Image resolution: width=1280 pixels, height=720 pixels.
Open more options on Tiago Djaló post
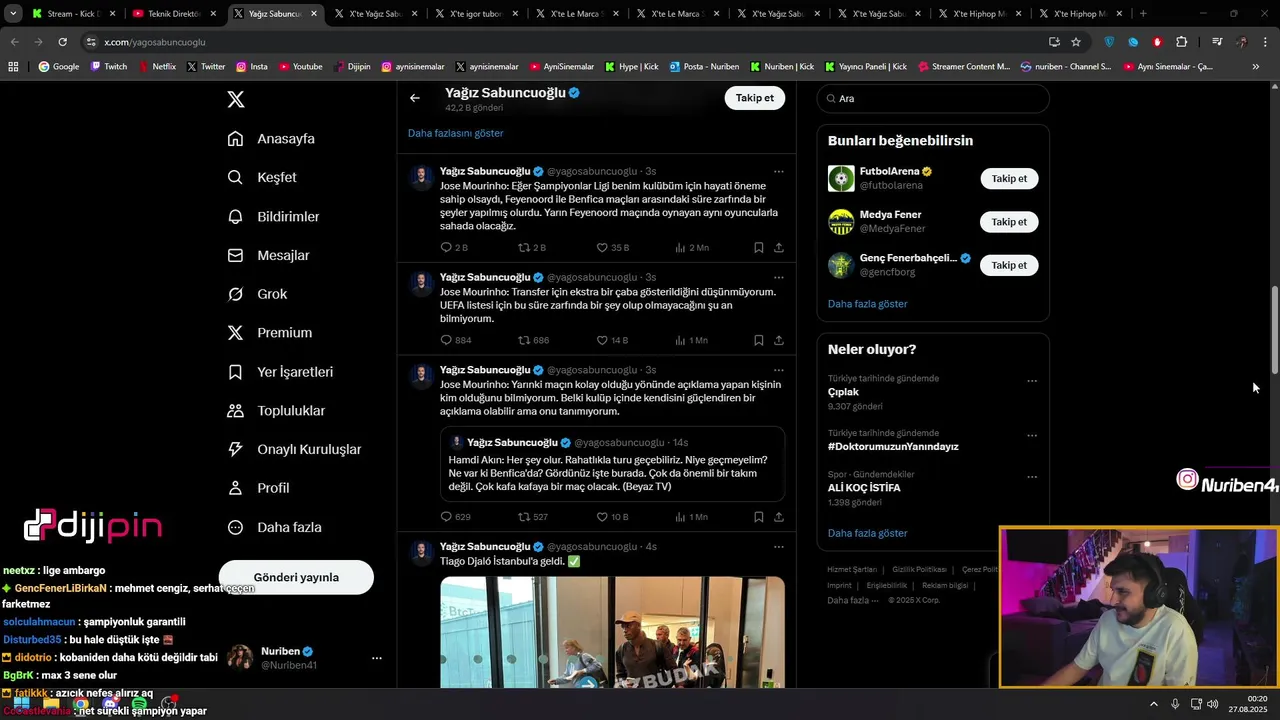pos(779,547)
